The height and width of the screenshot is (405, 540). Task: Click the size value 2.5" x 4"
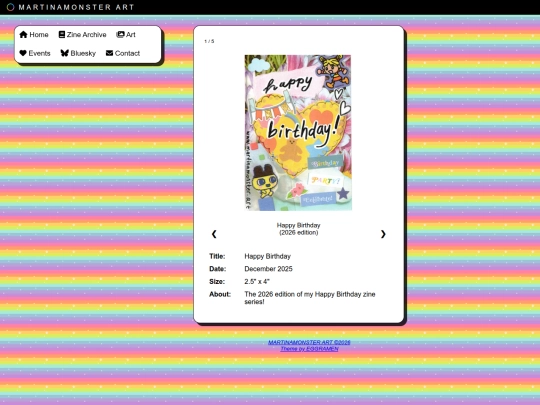(257, 282)
